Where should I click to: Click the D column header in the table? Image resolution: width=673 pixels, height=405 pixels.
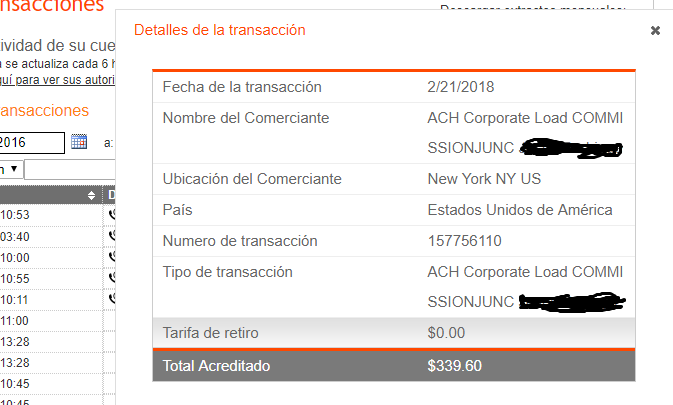[111, 195]
